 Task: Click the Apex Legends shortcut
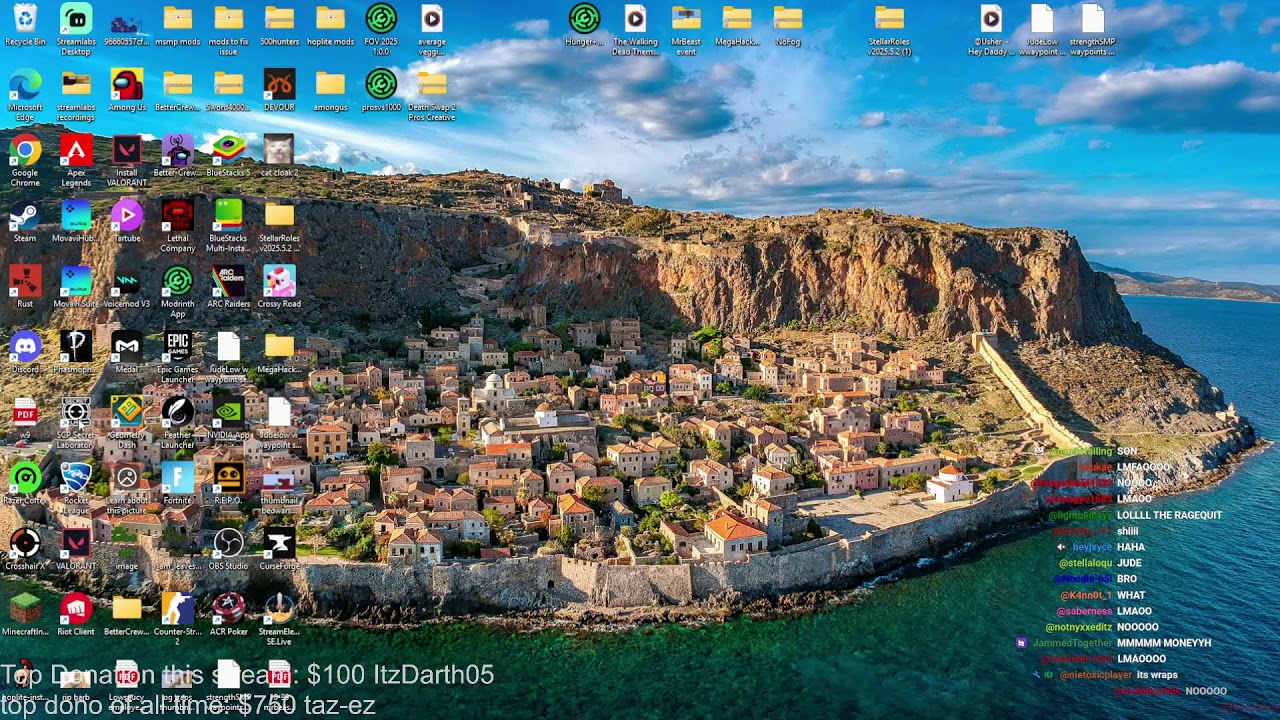[x=76, y=150]
